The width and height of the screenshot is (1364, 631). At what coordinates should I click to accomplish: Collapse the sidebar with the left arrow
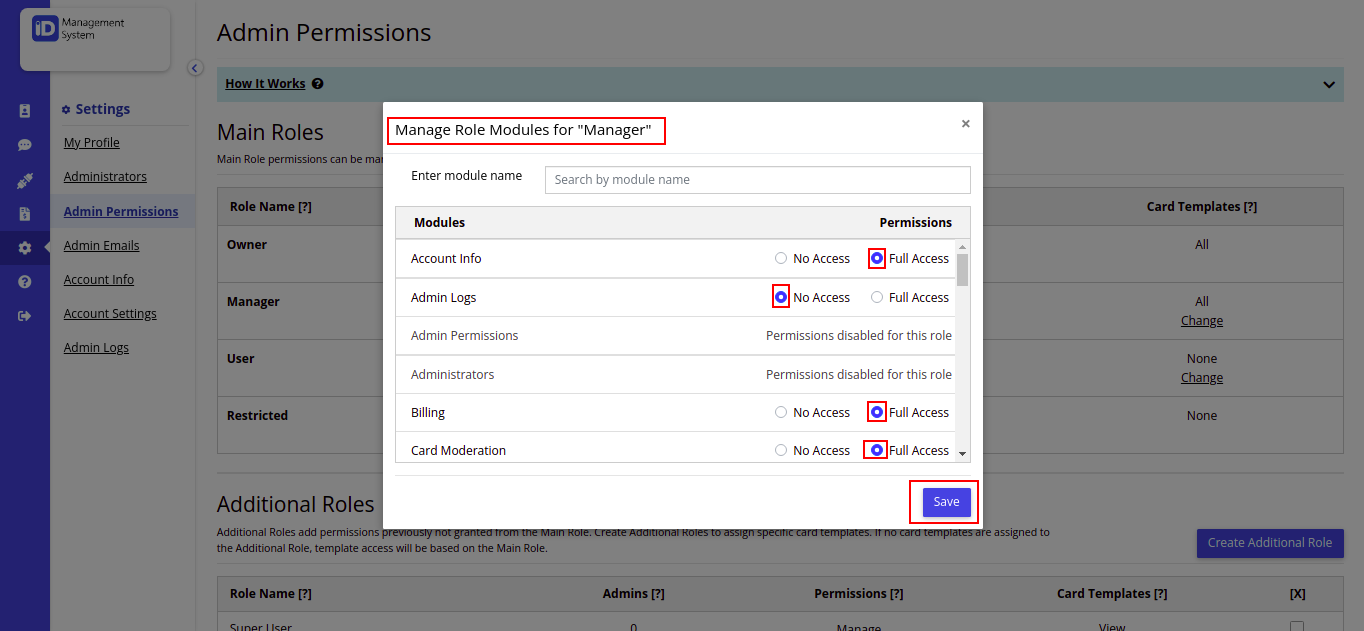[196, 67]
